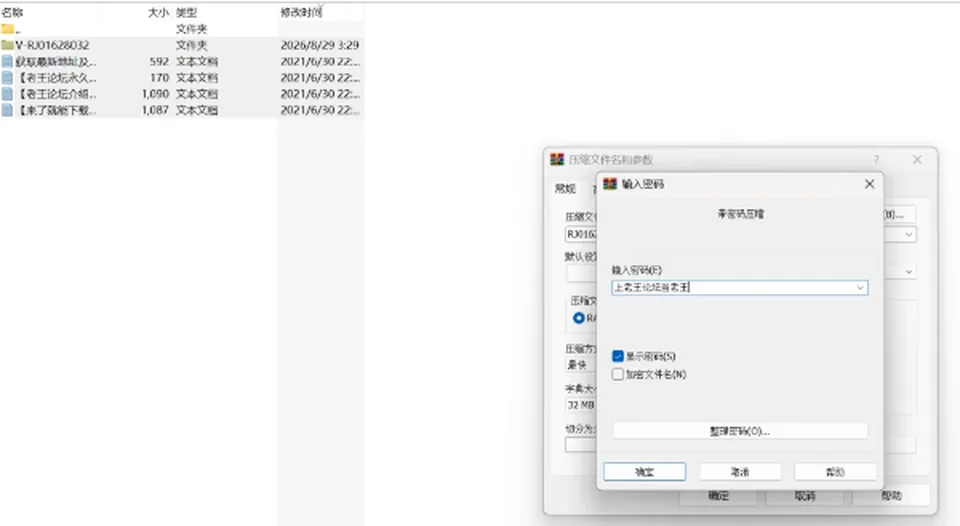The width and height of the screenshot is (960, 526).
Task: Enable the 加密文件名(N) checkbox
Action: [x=618, y=374]
